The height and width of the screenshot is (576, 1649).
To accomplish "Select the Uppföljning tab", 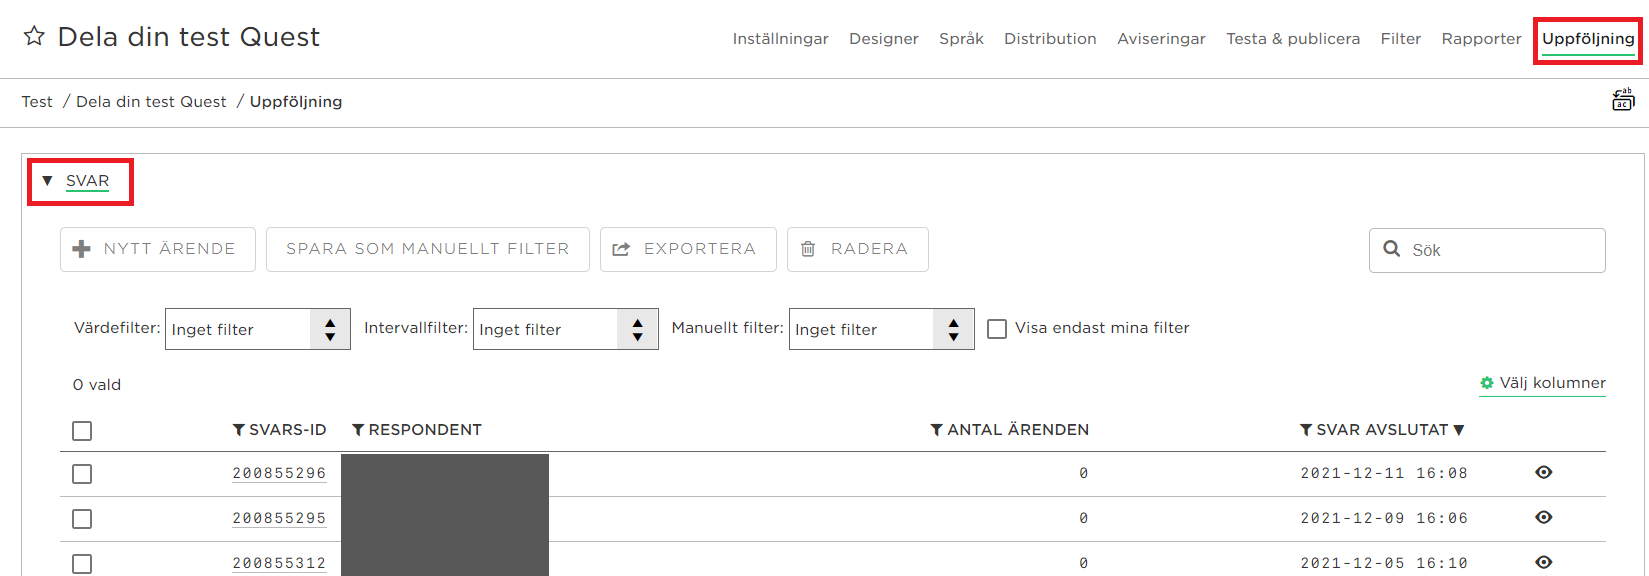I will pyautogui.click(x=1588, y=39).
